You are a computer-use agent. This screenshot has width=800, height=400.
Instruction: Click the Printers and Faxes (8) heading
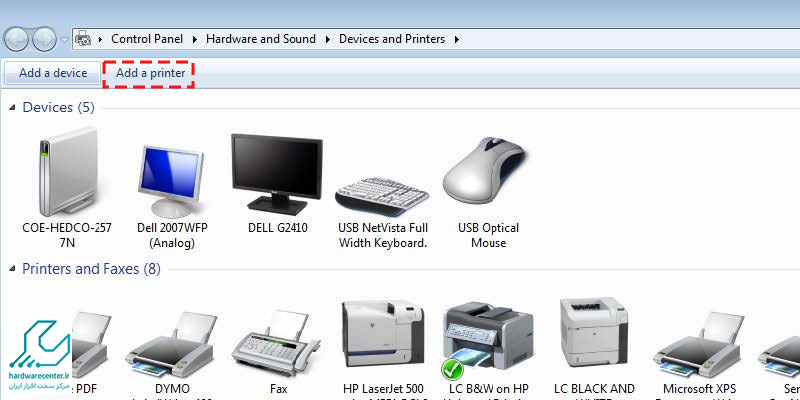(91, 269)
